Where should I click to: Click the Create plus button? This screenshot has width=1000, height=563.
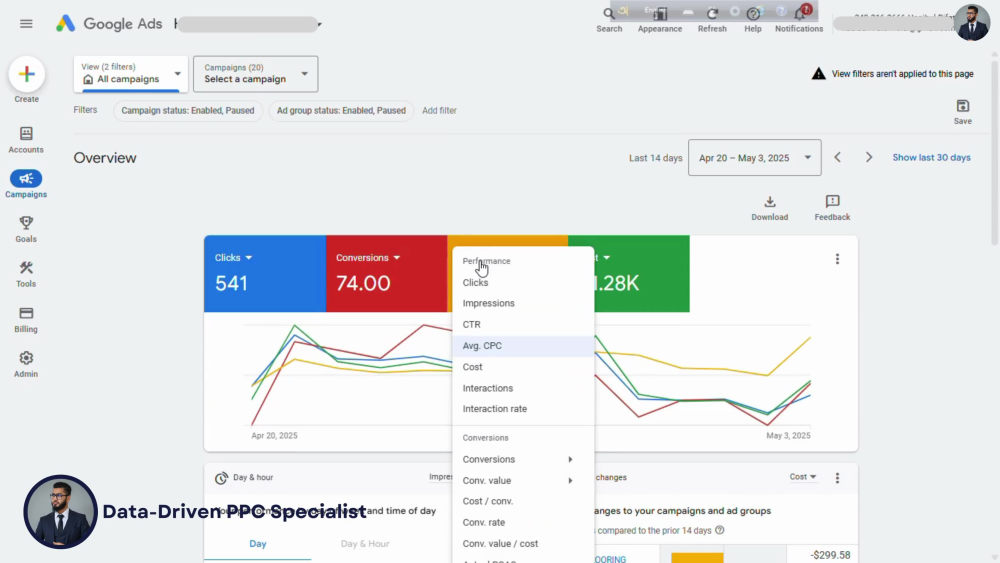click(x=26, y=74)
